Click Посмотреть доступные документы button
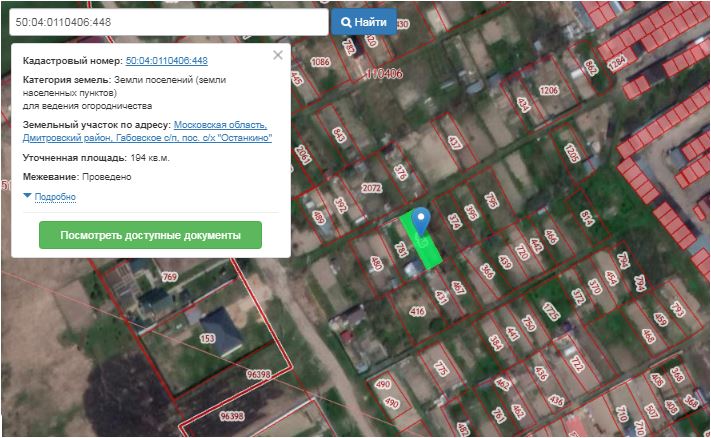711x438 pixels. coord(150,235)
